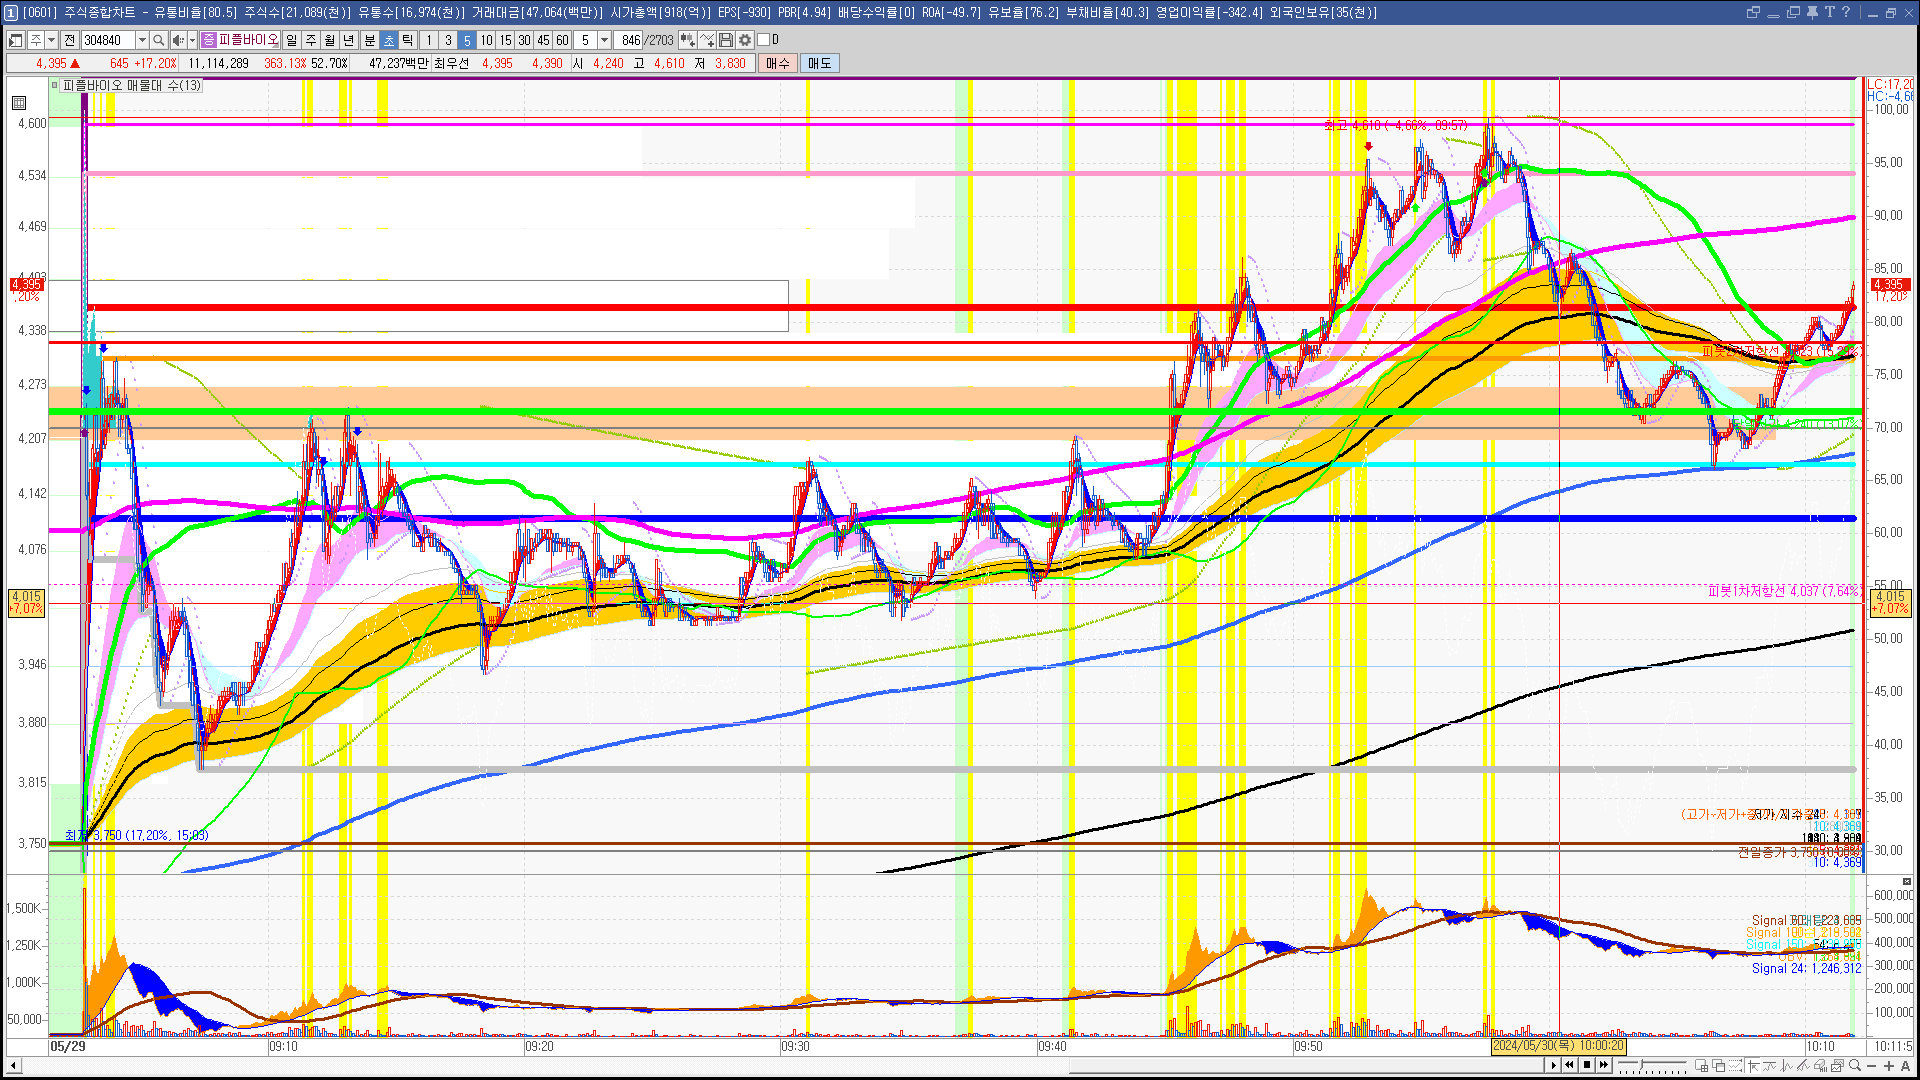This screenshot has height=1080, width=1920.
Task: Click the speaker sound icon in toolbar
Action: coord(177,40)
